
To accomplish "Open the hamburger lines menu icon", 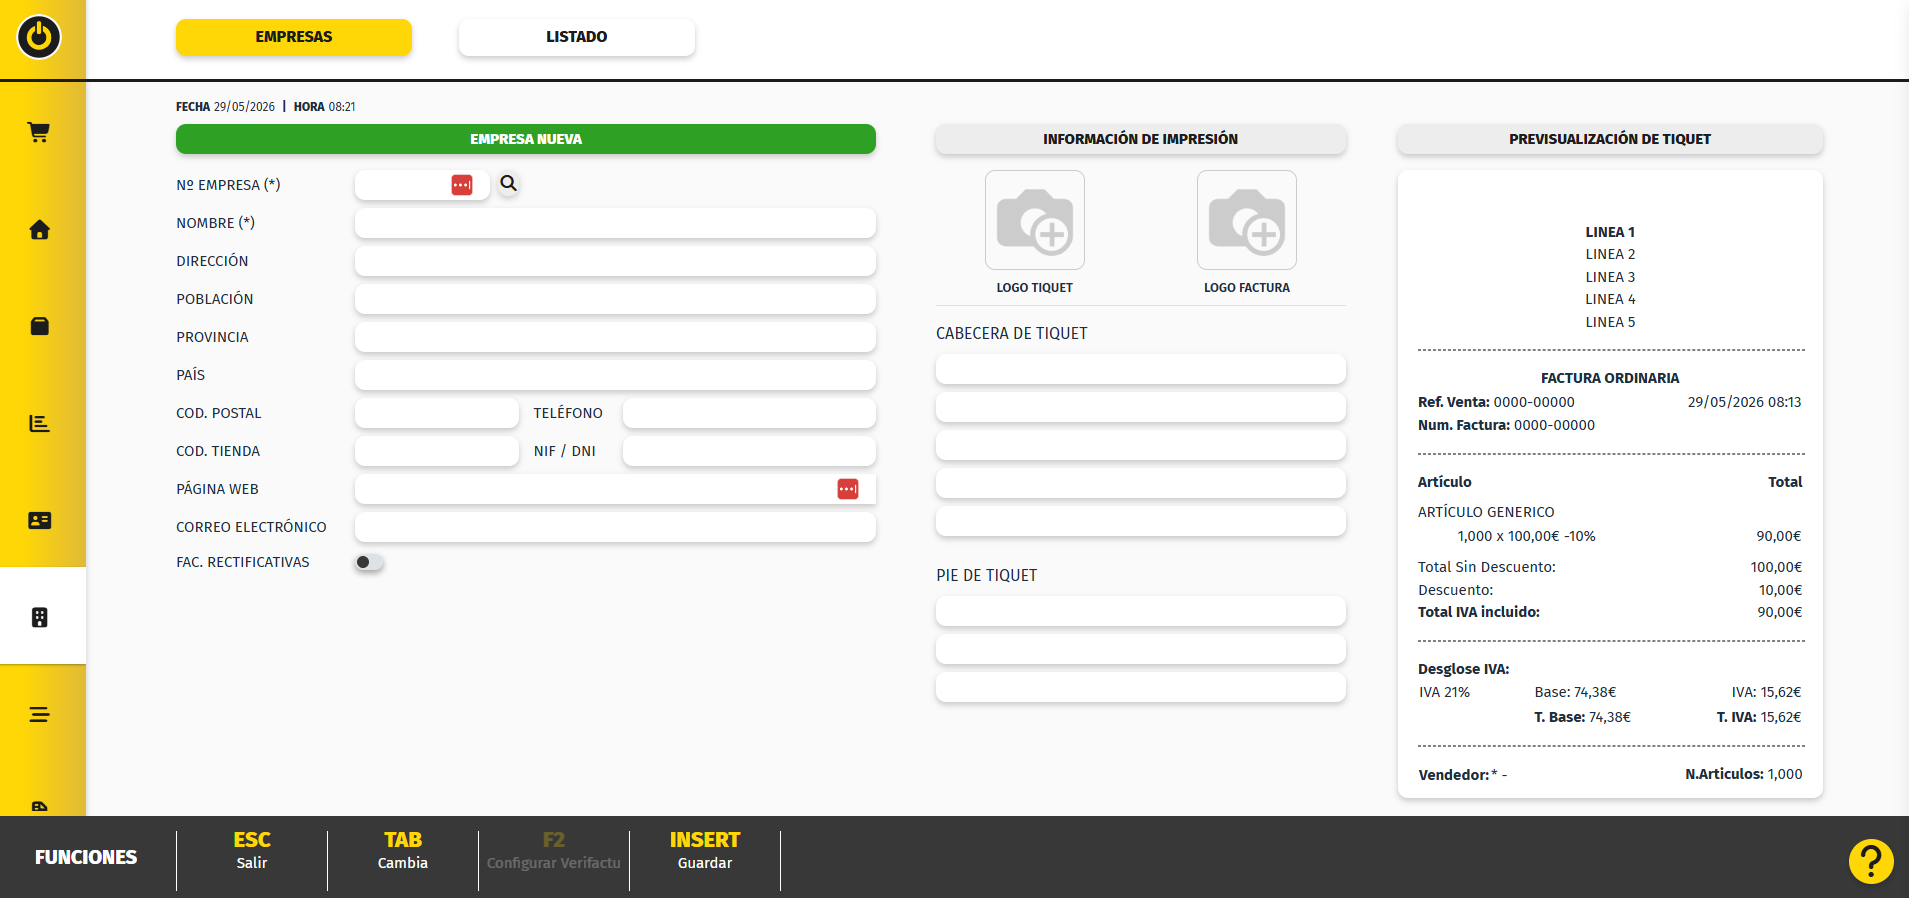I will tap(39, 714).
